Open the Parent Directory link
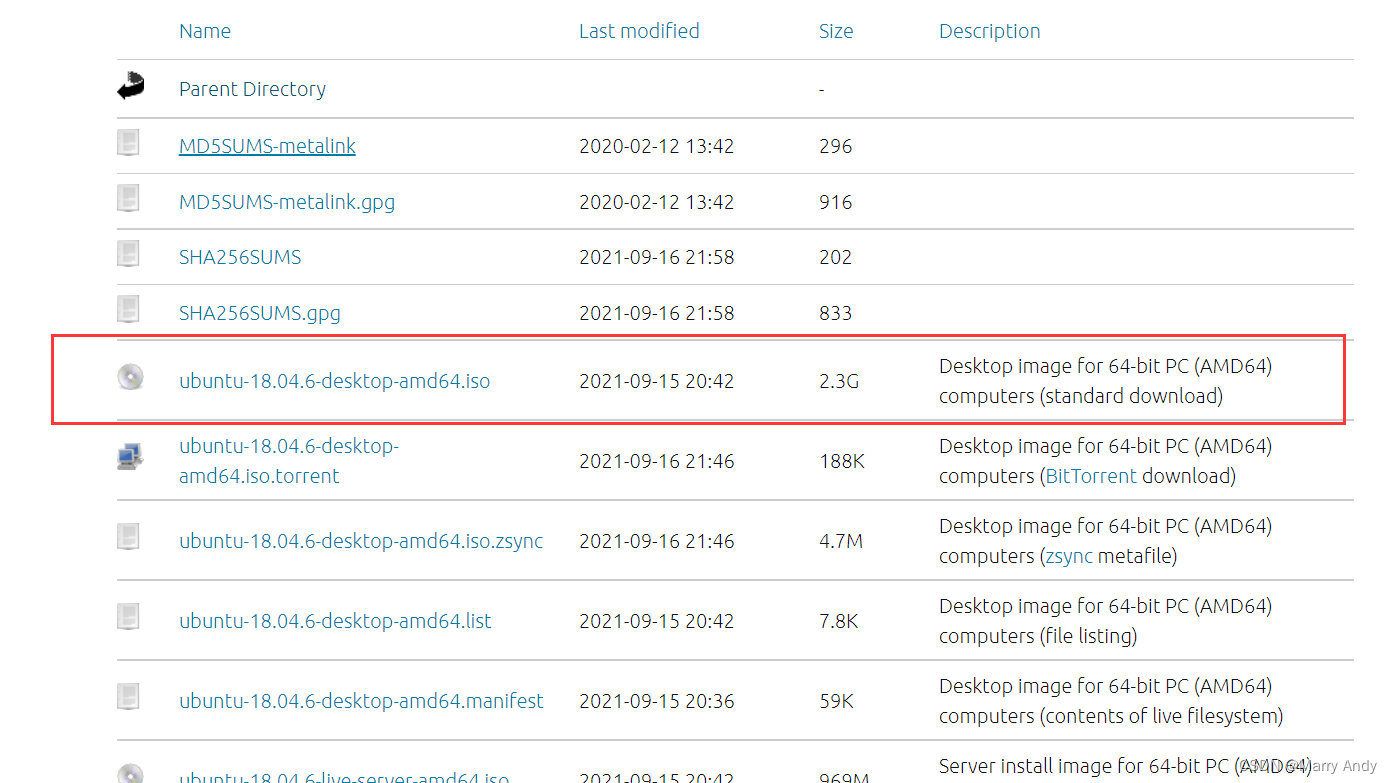Viewport: 1392px width, 783px height. tap(252, 89)
